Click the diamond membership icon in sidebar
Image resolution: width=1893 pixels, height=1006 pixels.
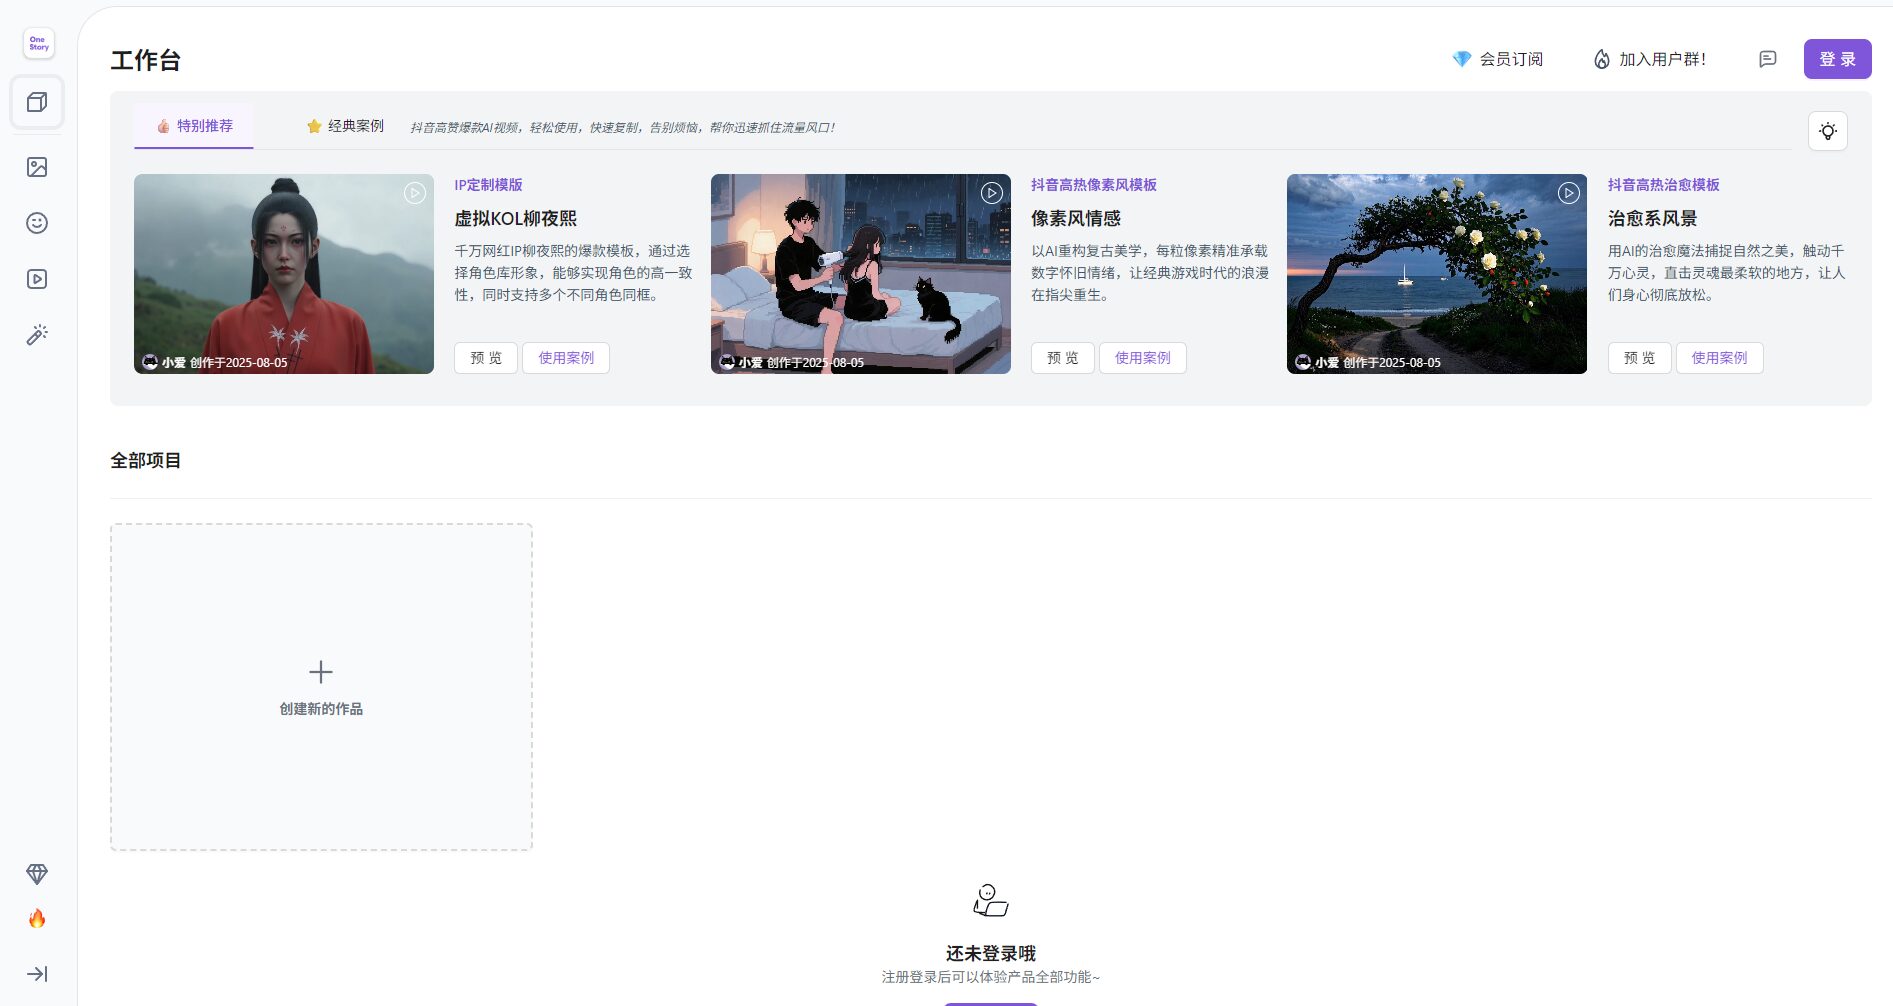click(37, 874)
